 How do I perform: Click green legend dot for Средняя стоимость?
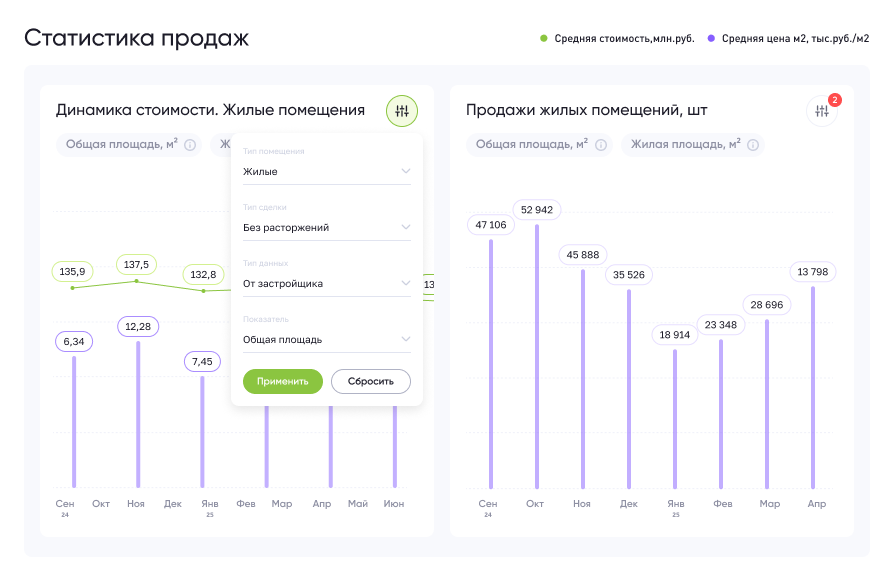(543, 38)
